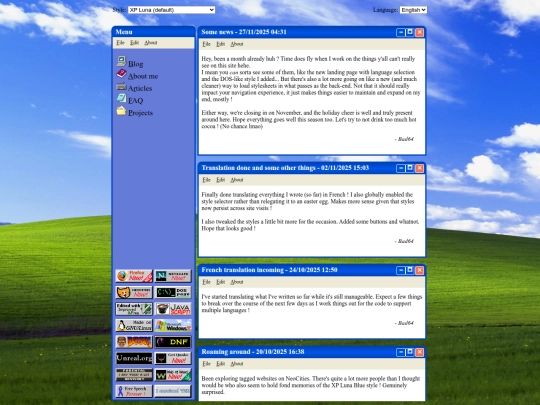The image size is (540, 405).
Task: Maximize the Roaming around window
Action: click(410, 352)
